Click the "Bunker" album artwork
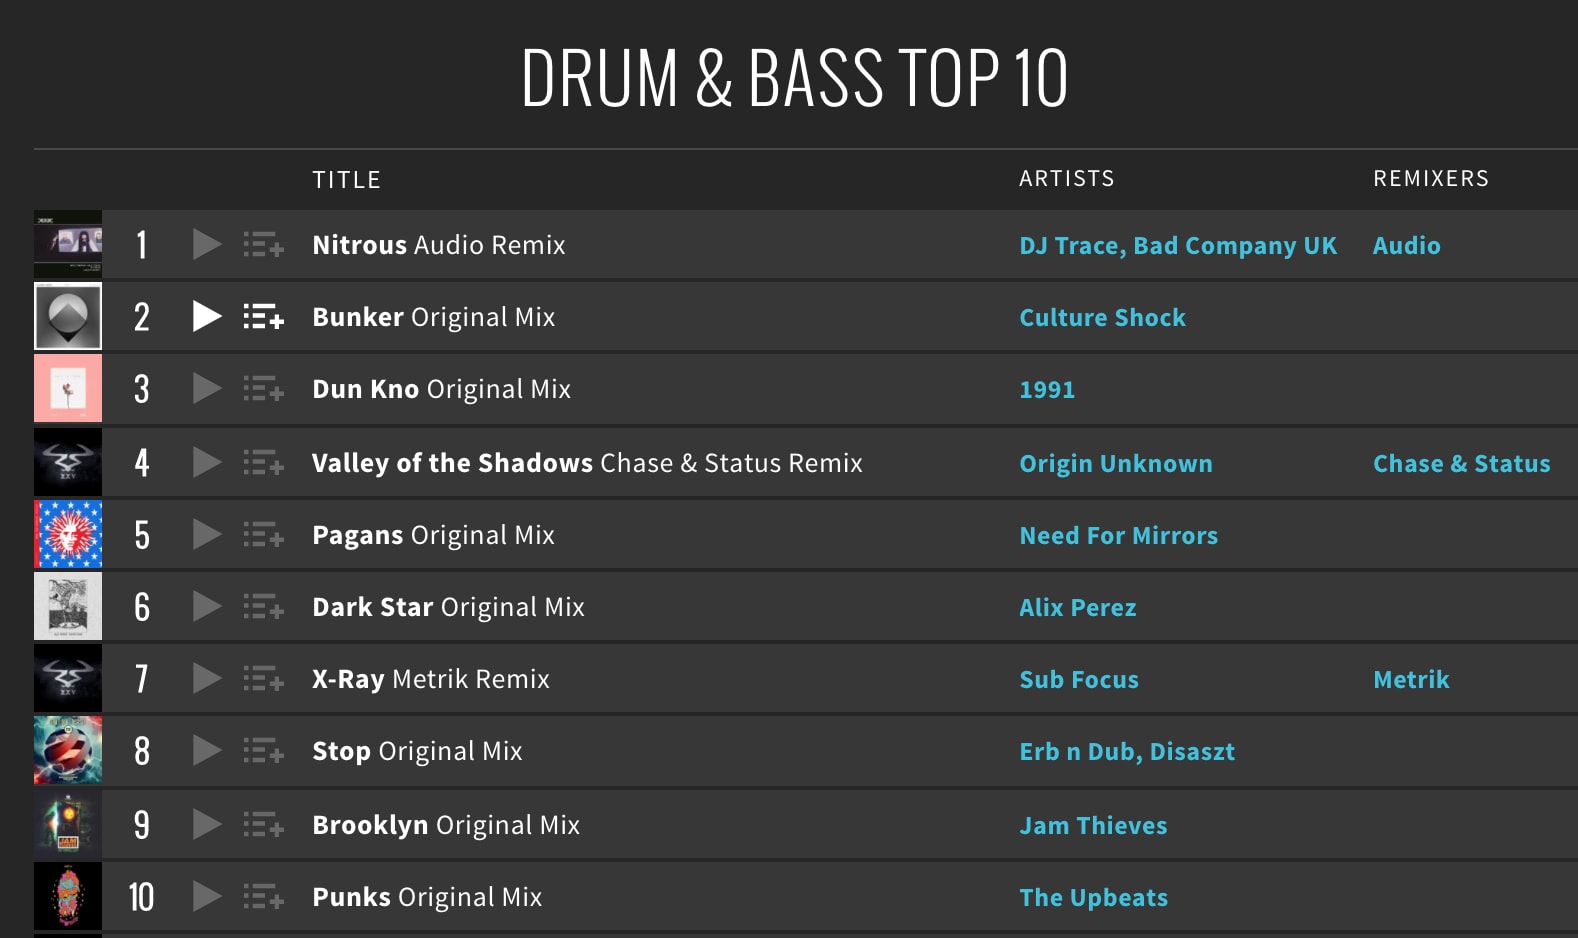Screen dimensions: 1578x938 67,316
